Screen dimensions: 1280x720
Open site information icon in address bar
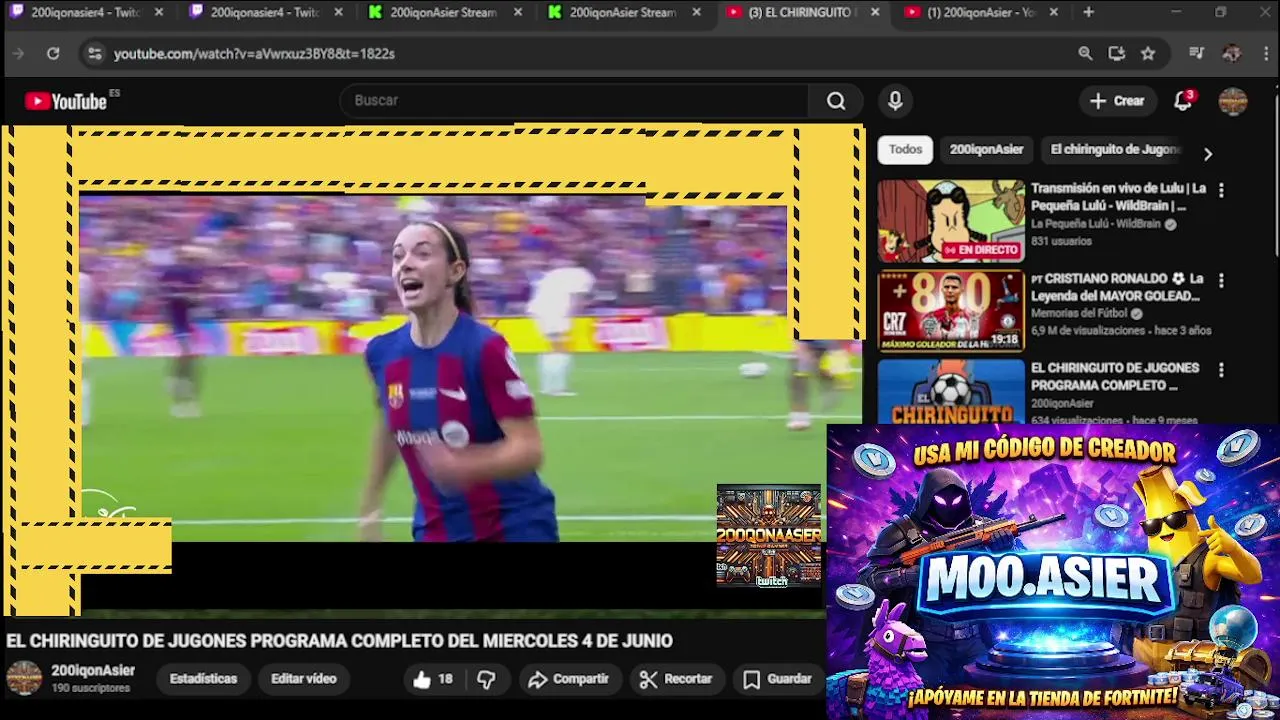[94, 54]
